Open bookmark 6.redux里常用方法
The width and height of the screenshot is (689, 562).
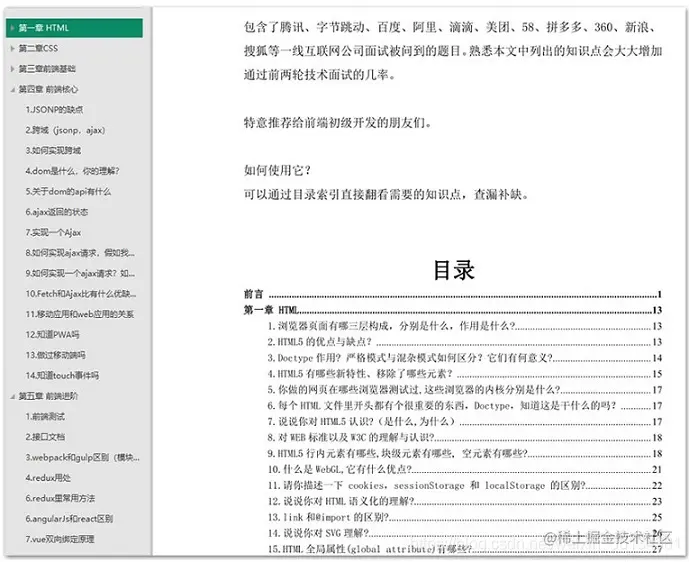coord(60,498)
